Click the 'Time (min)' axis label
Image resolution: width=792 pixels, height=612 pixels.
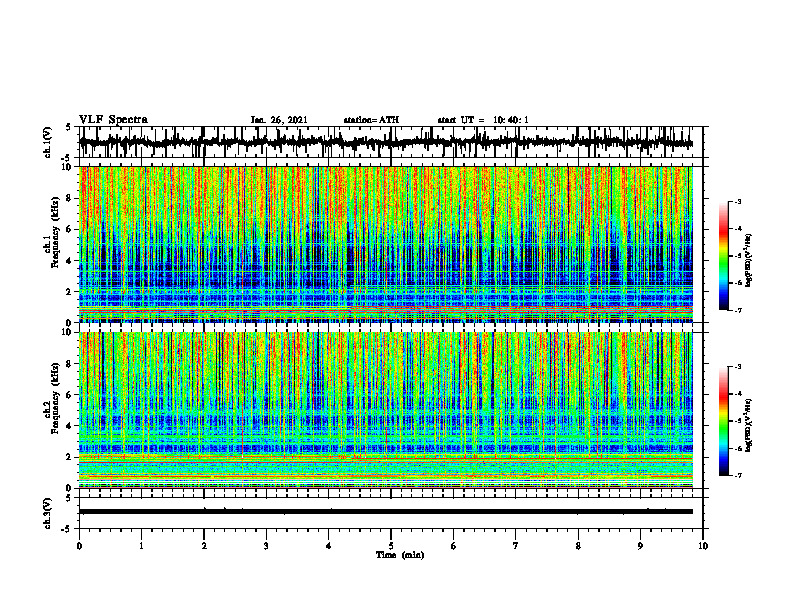[x=400, y=555]
